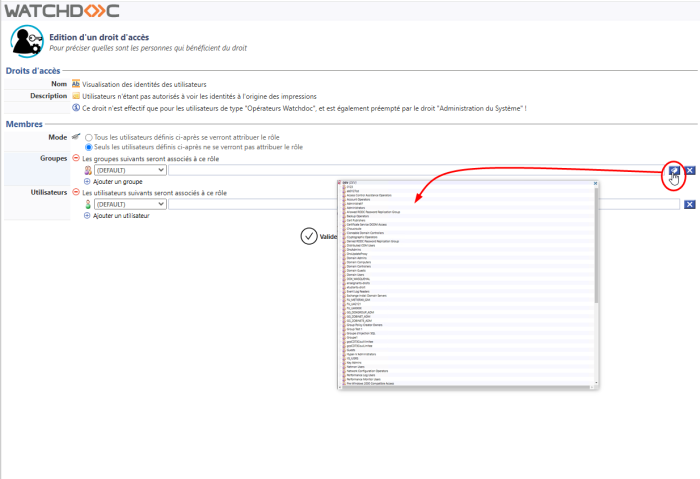Image resolution: width=700 pixels, height=479 pixels.
Task: Click the Ajouter un utilisateur link
Action: point(121,215)
